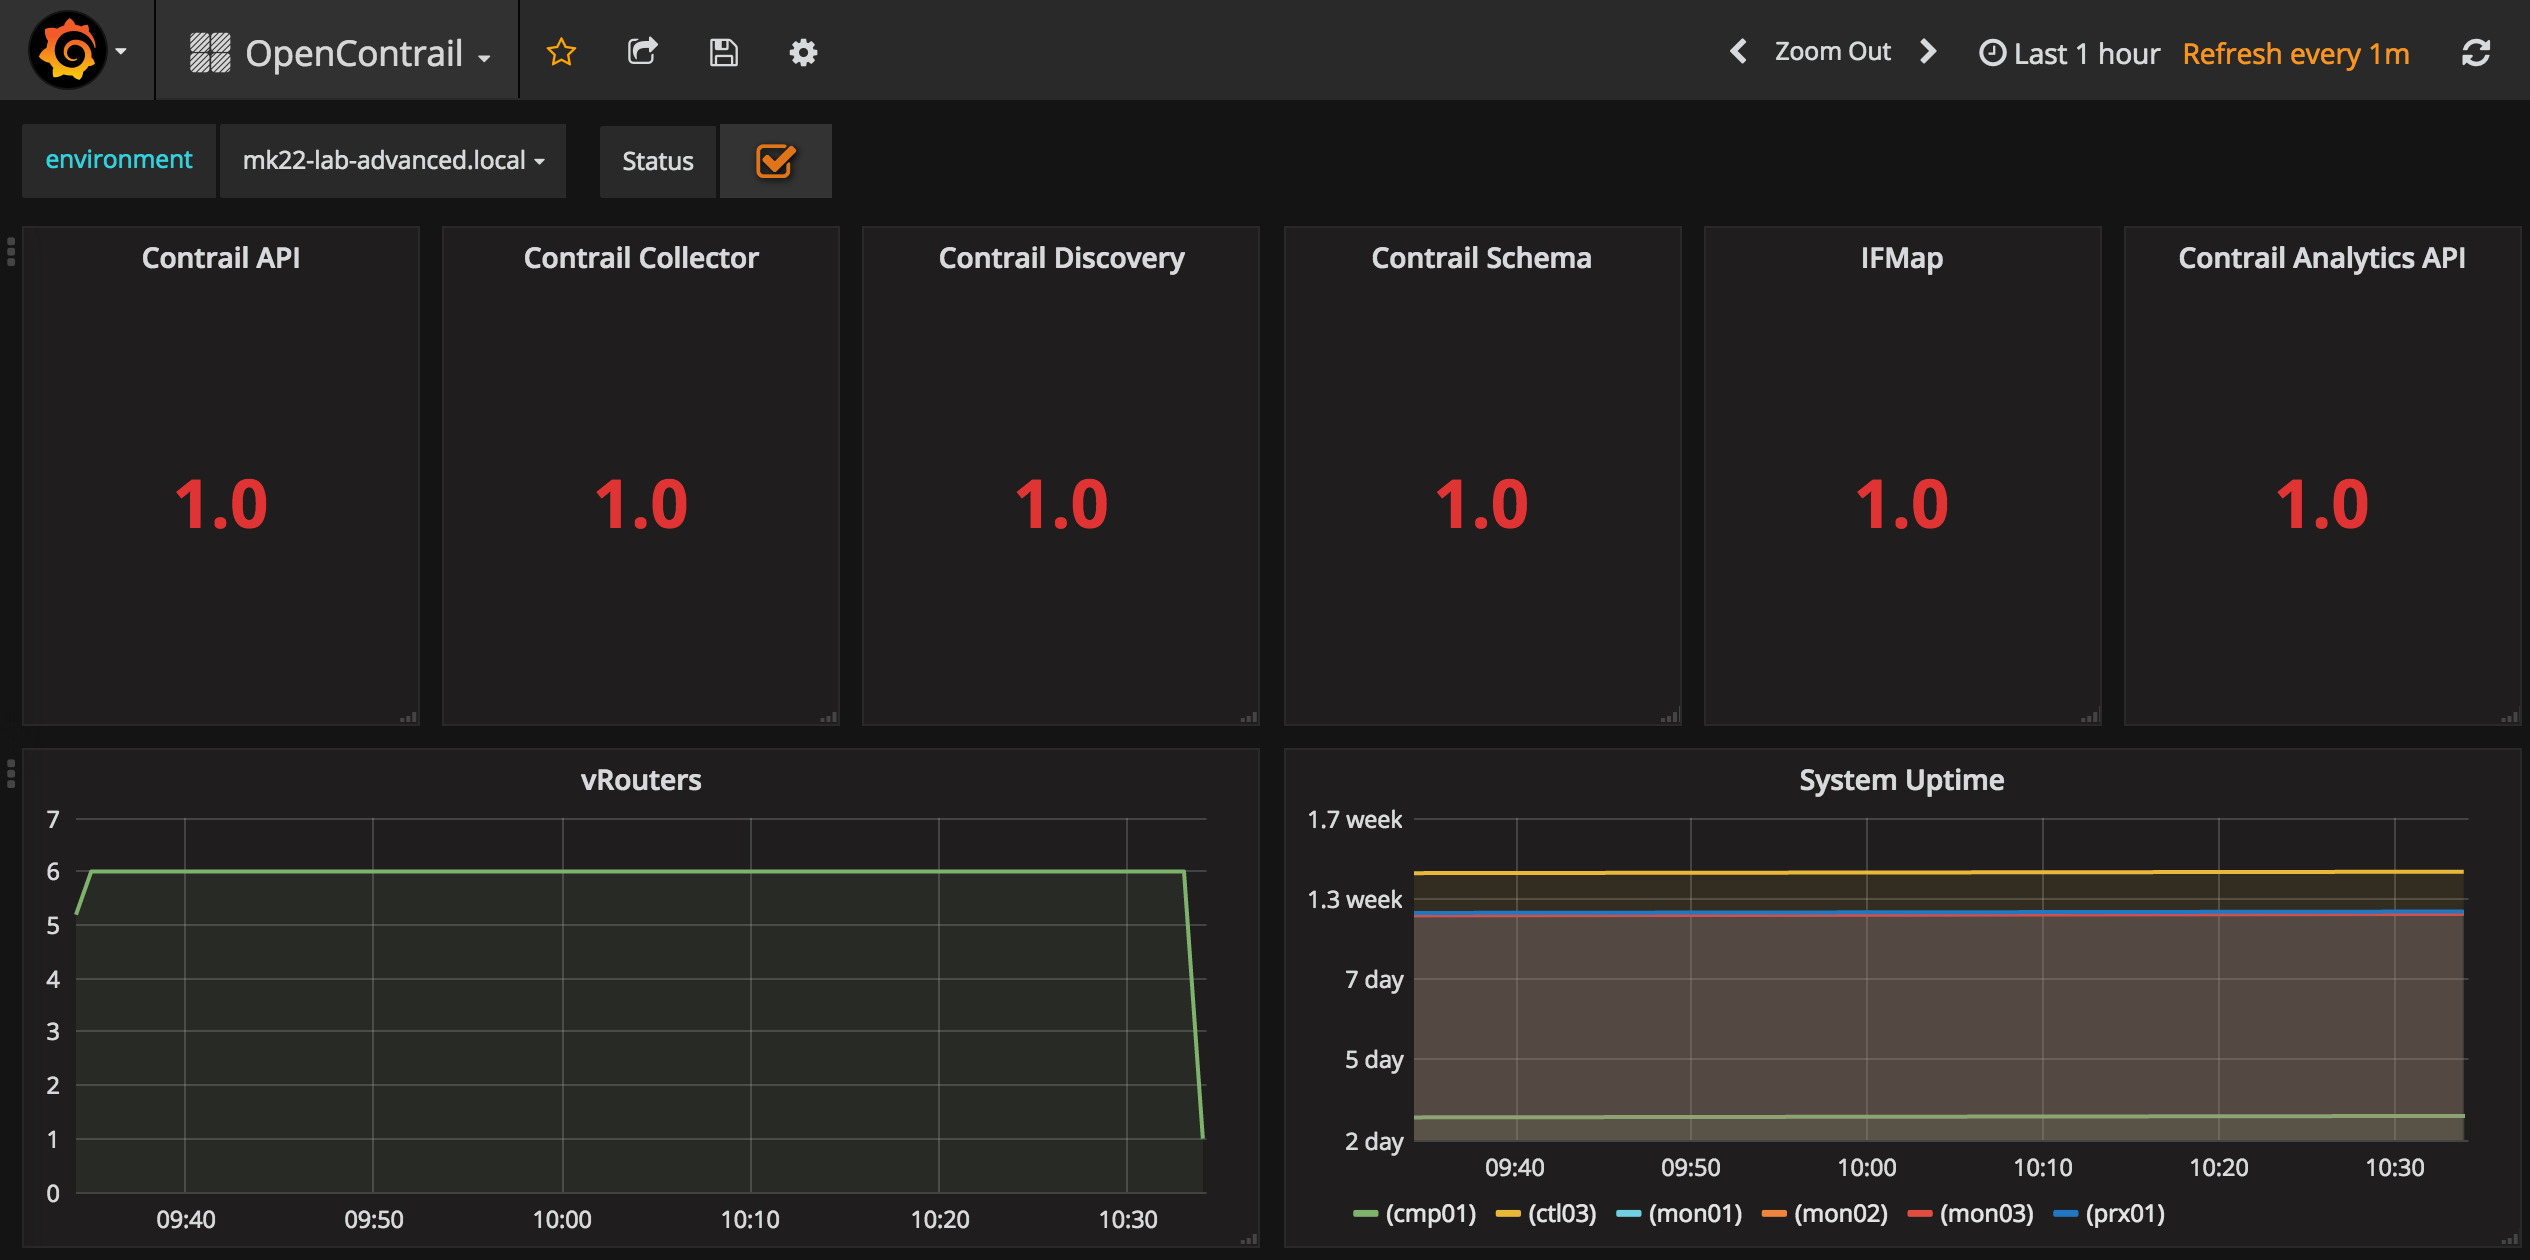This screenshot has height=1260, width=2530.
Task: Toggle the (mon01) legend series
Action: point(1695,1214)
